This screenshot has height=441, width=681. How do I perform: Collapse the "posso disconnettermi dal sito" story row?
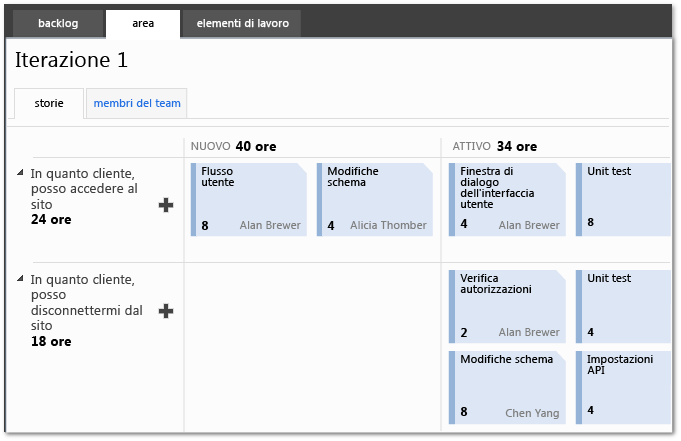[20, 279]
